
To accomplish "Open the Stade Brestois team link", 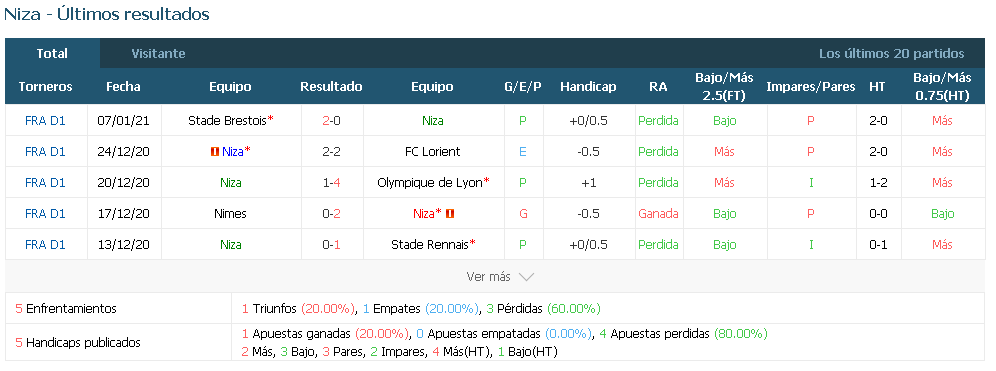I will click(x=228, y=120).
